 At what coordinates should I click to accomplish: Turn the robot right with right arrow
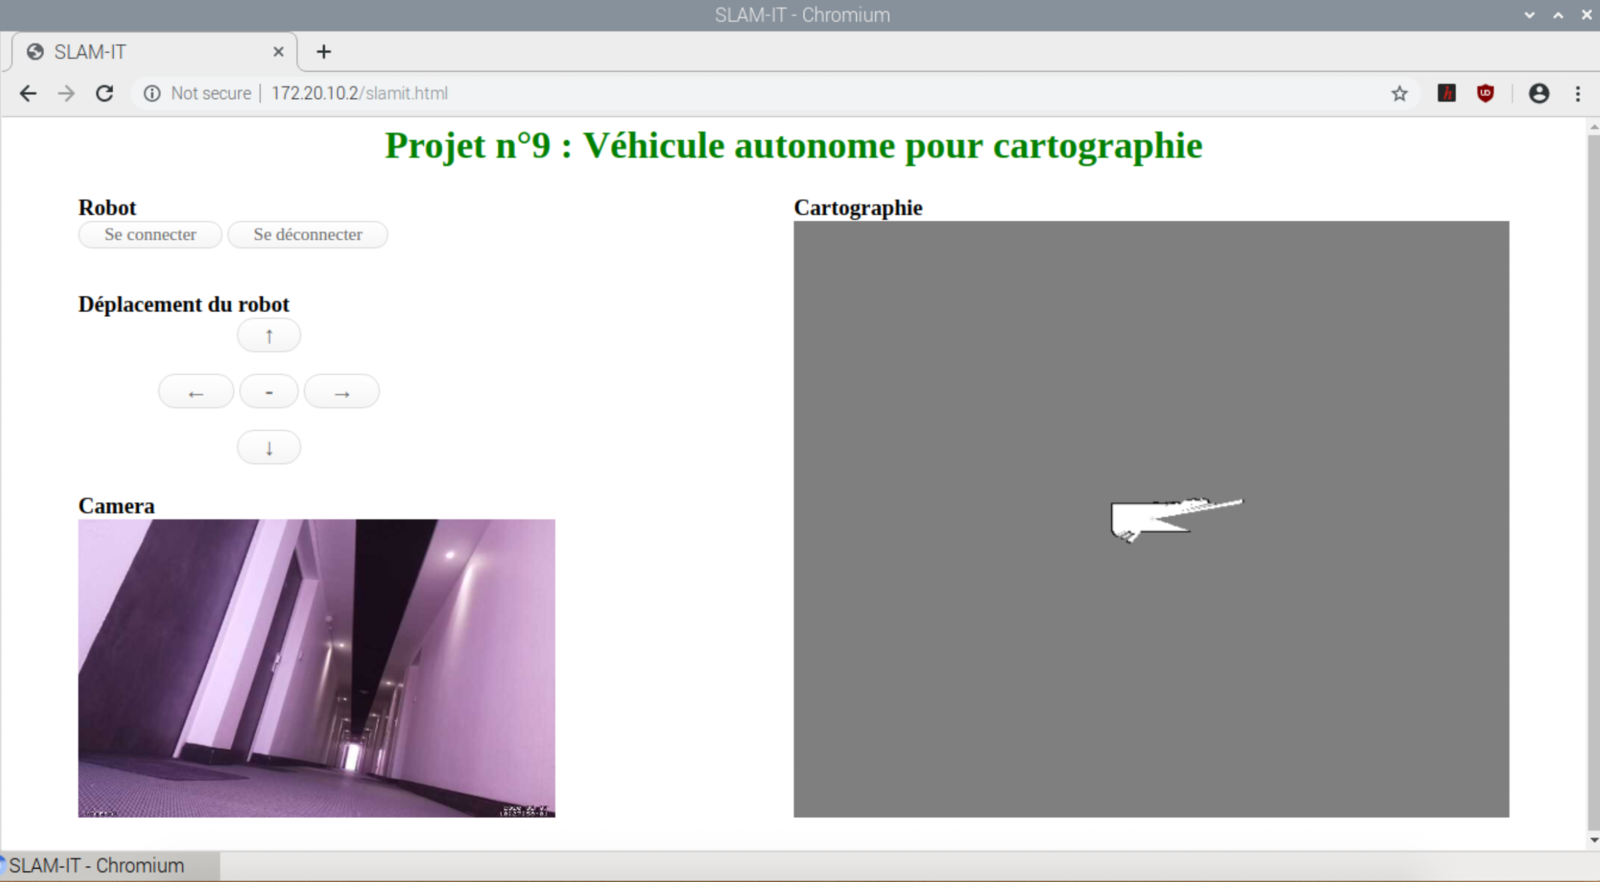(x=341, y=392)
